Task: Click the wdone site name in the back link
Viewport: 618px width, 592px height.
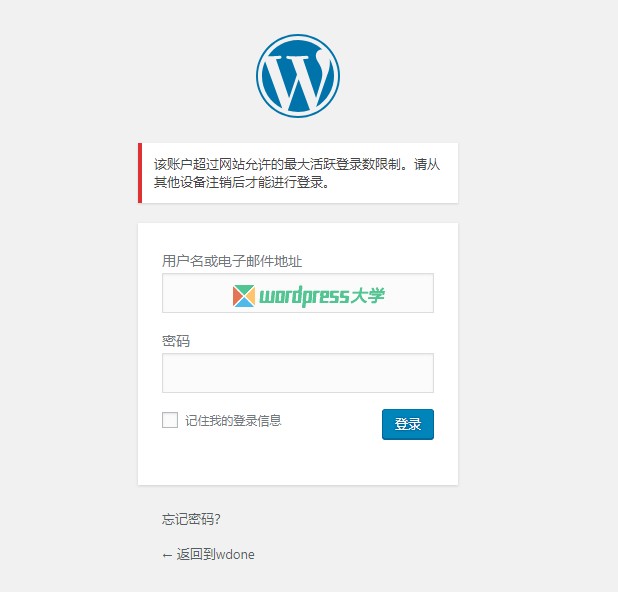Action: click(235, 555)
